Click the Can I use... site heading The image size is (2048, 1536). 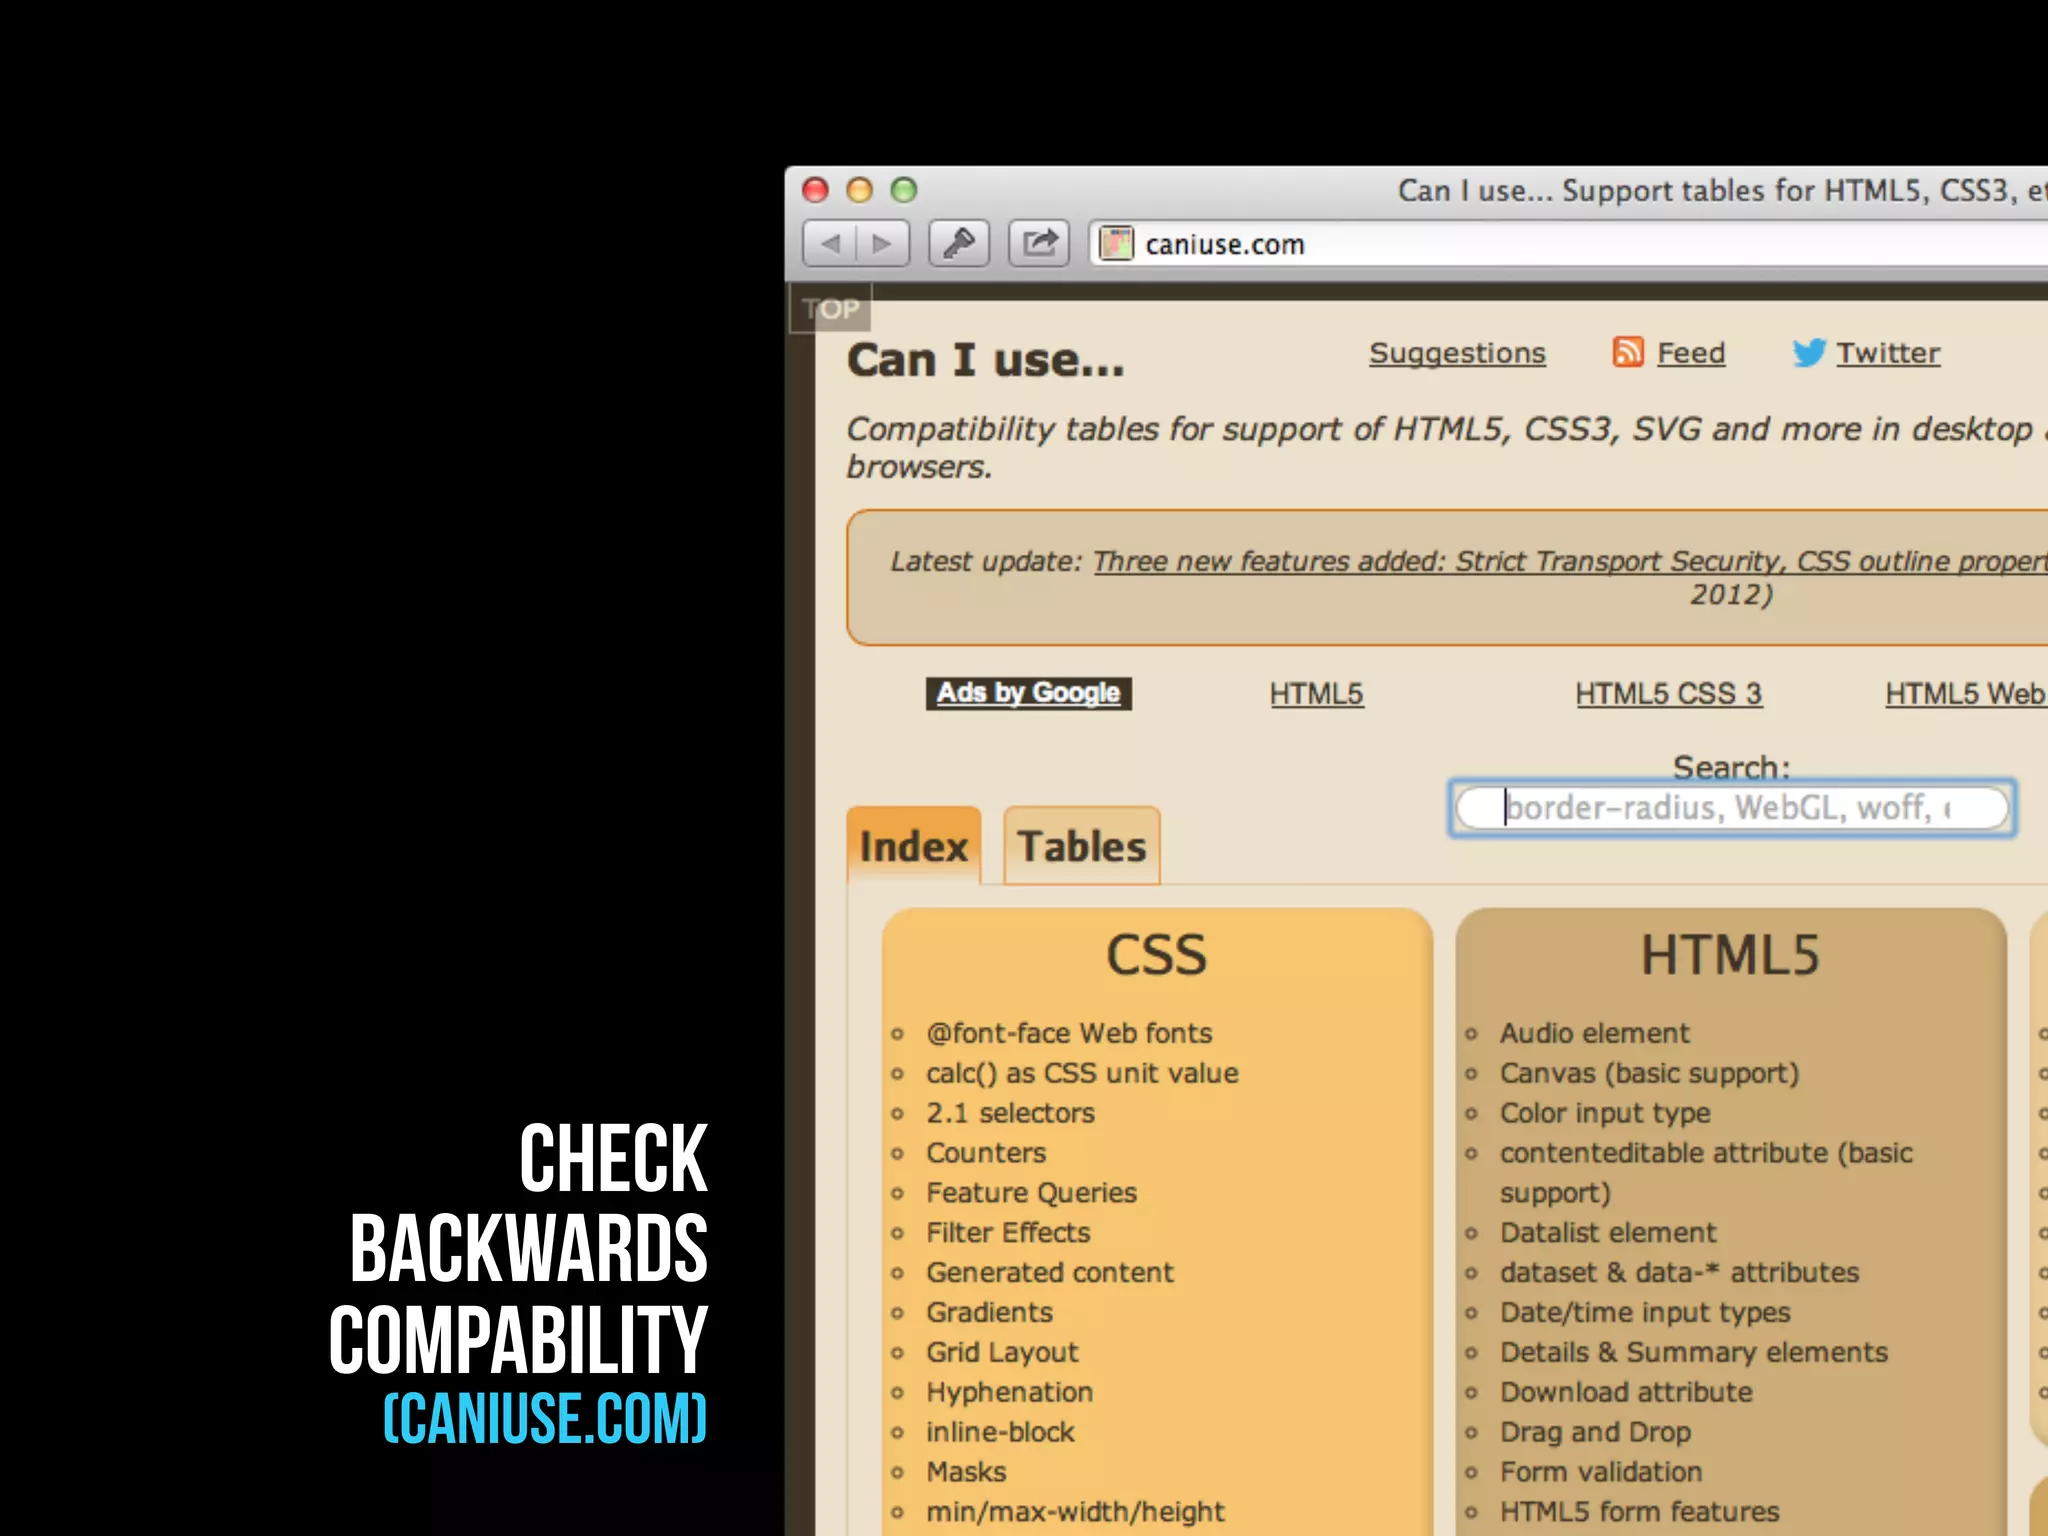[986, 360]
